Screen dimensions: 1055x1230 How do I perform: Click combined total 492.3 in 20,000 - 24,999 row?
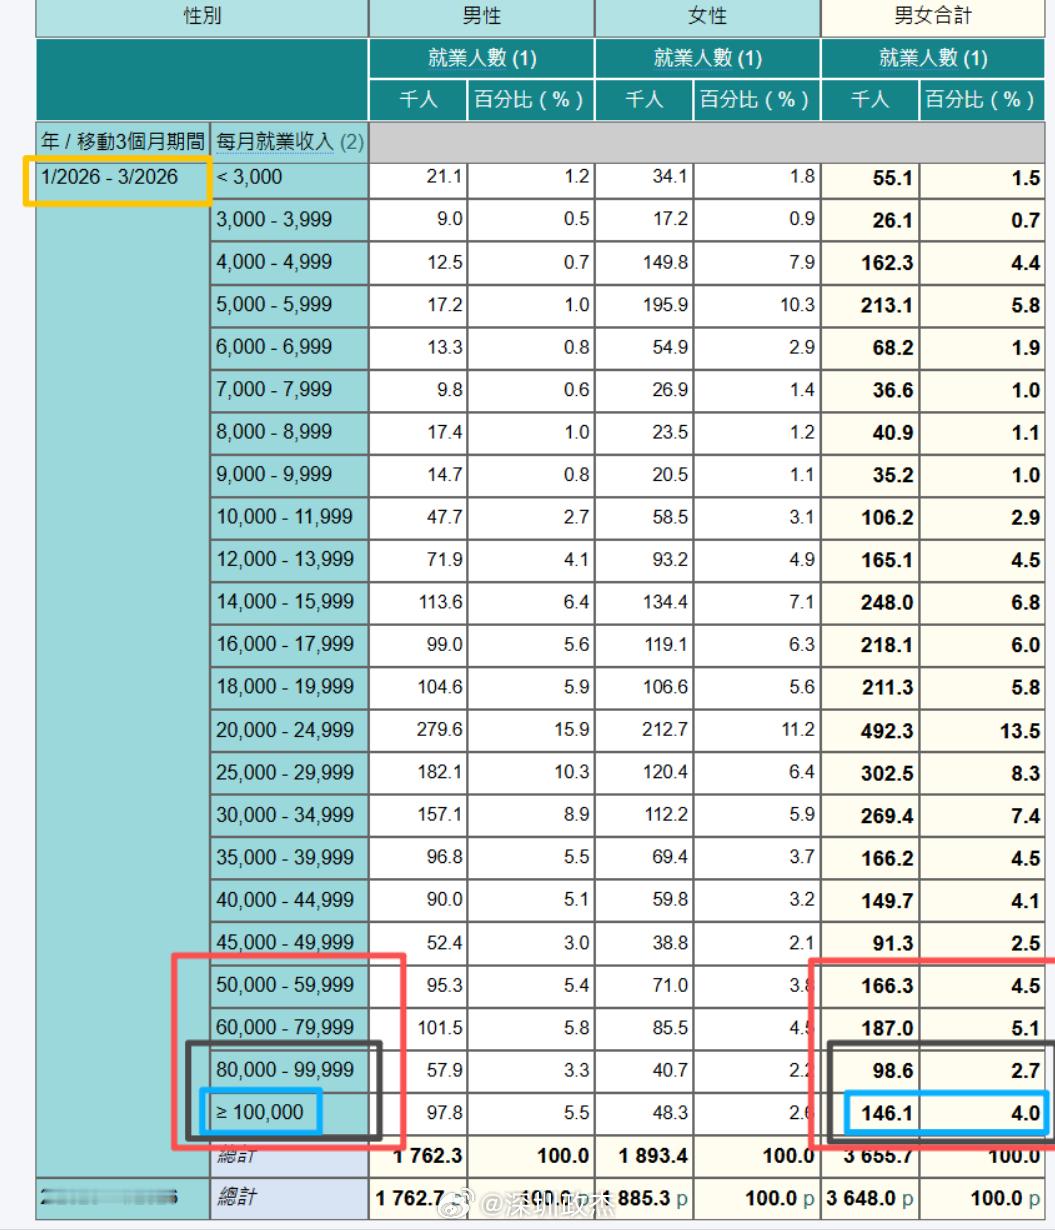click(x=886, y=731)
